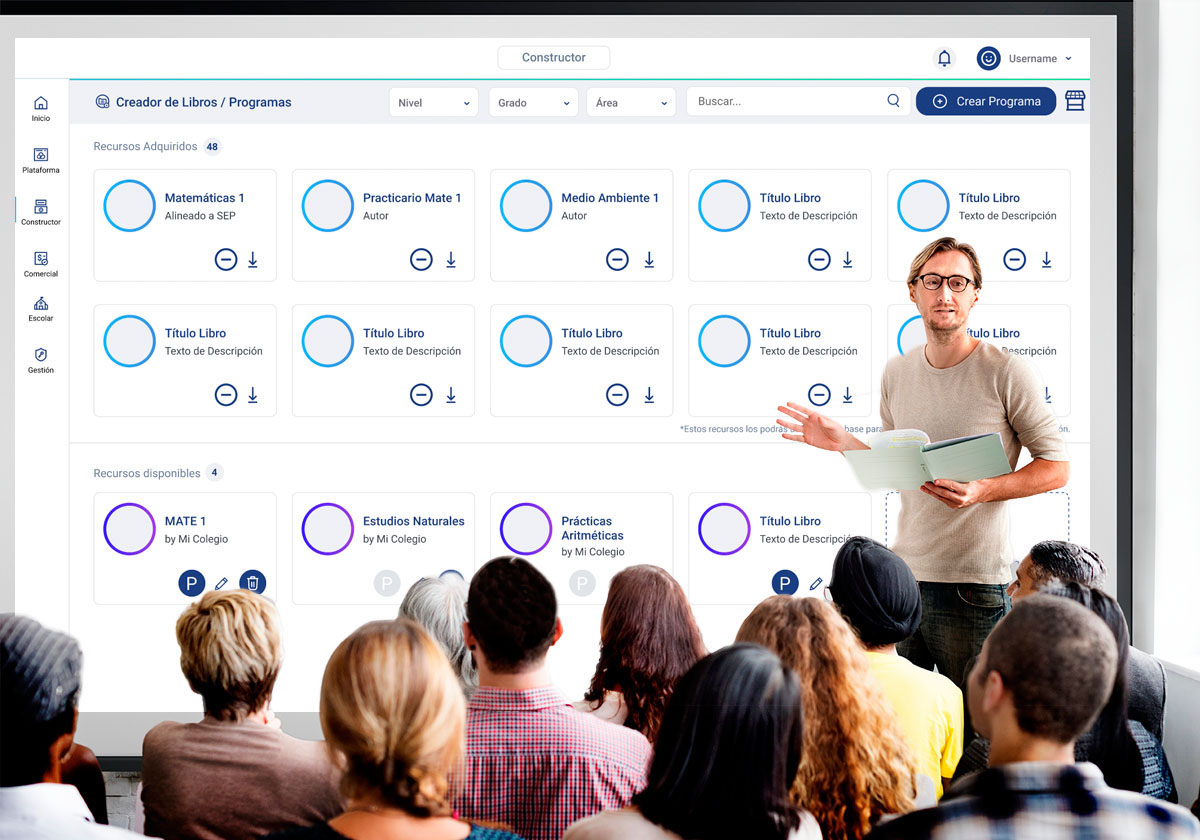Expand the Nivel dropdown
This screenshot has width=1200, height=840.
click(x=433, y=102)
